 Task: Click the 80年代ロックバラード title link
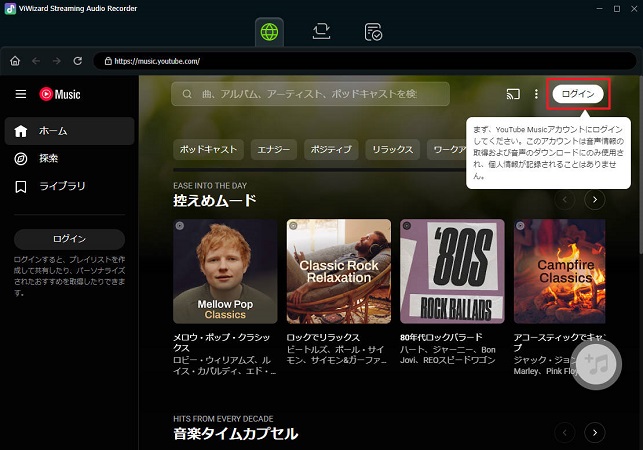[x=442, y=337]
